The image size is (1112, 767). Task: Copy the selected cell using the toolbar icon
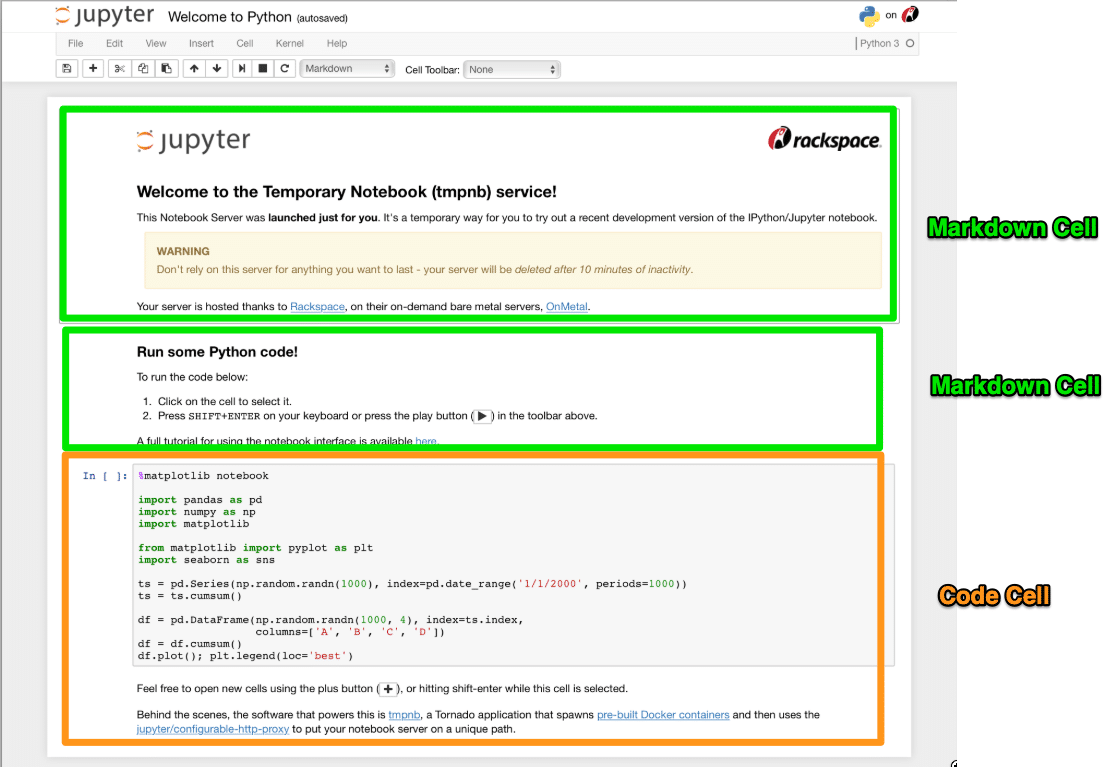(143, 69)
